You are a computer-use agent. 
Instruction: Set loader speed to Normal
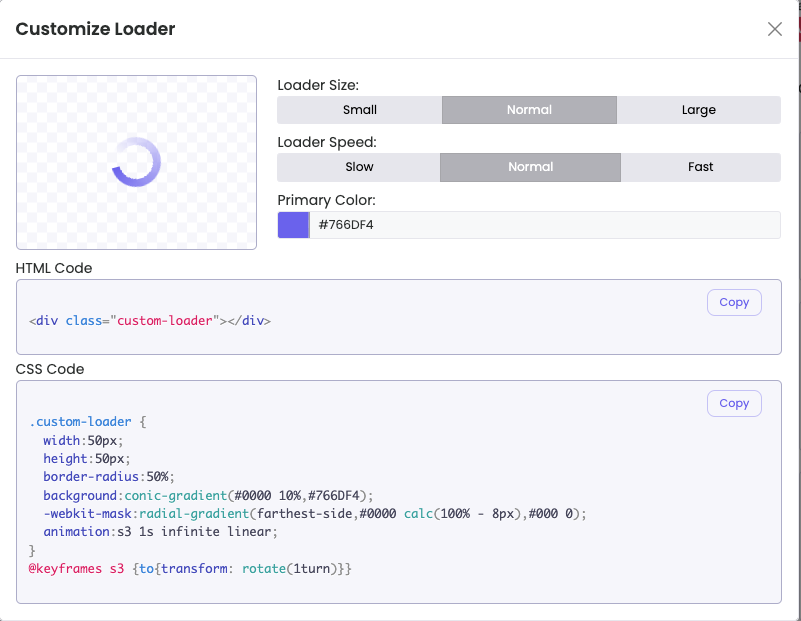tap(530, 167)
